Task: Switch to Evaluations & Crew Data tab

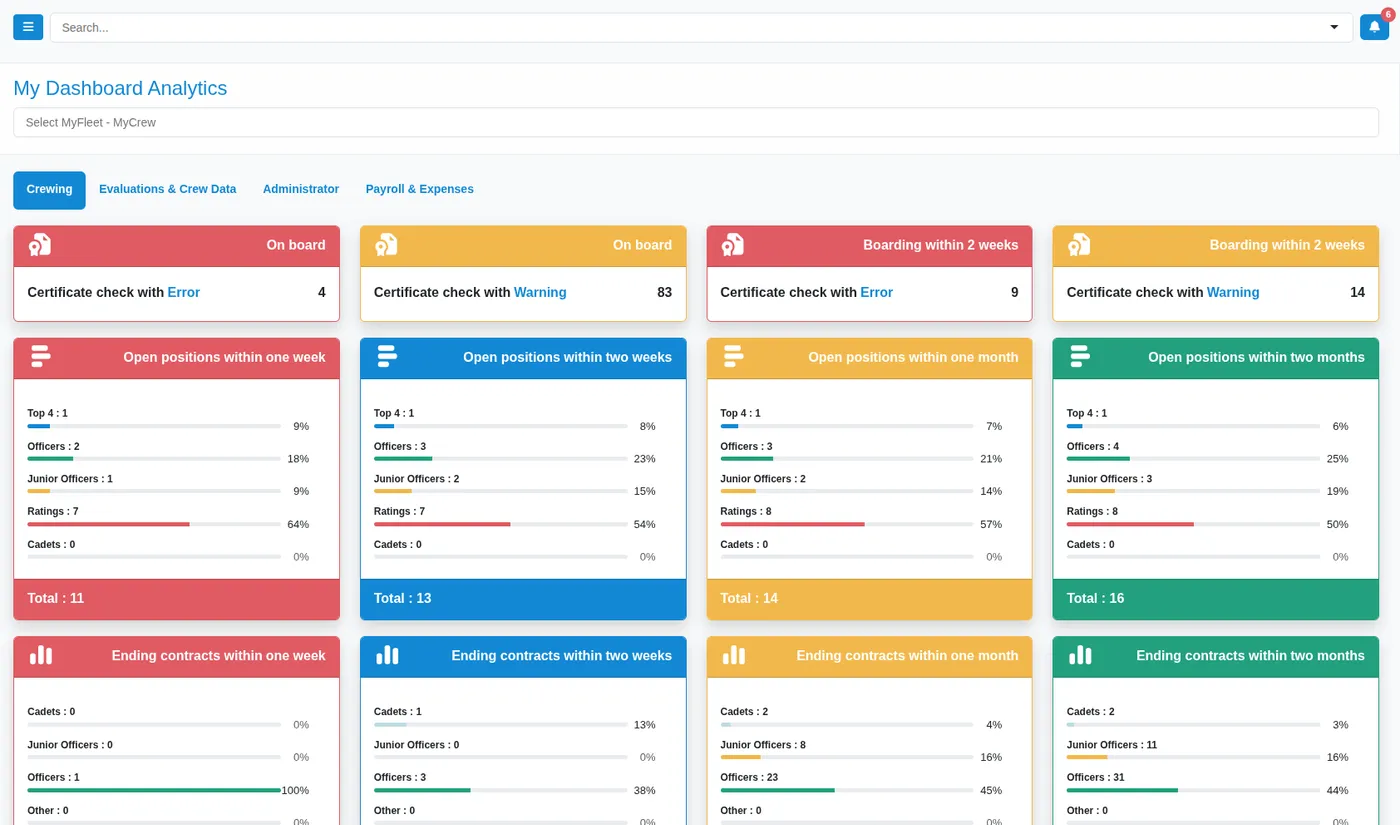Action: click(x=168, y=189)
